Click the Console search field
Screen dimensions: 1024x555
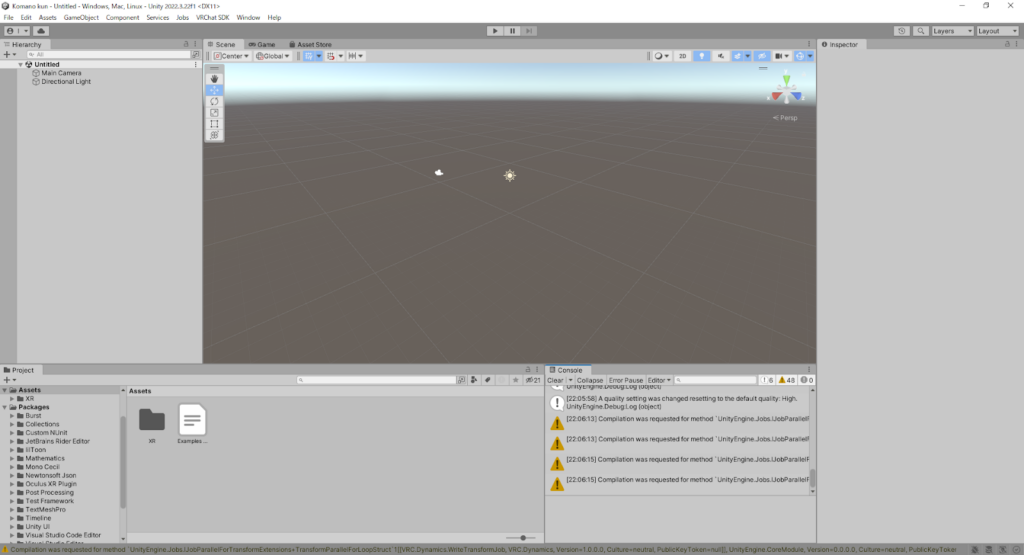tap(715, 380)
